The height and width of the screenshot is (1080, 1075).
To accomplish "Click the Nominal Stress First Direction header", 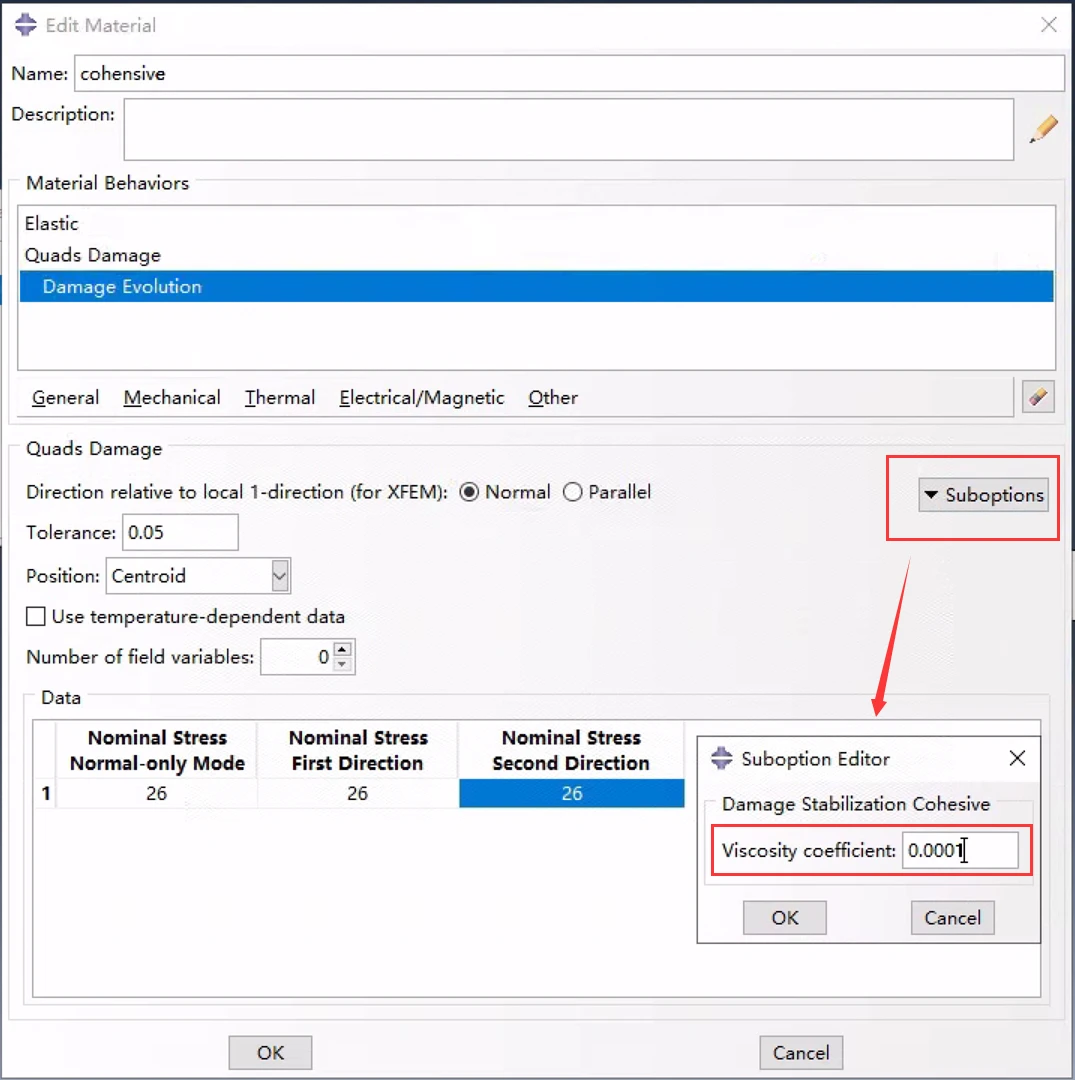I will pos(357,750).
